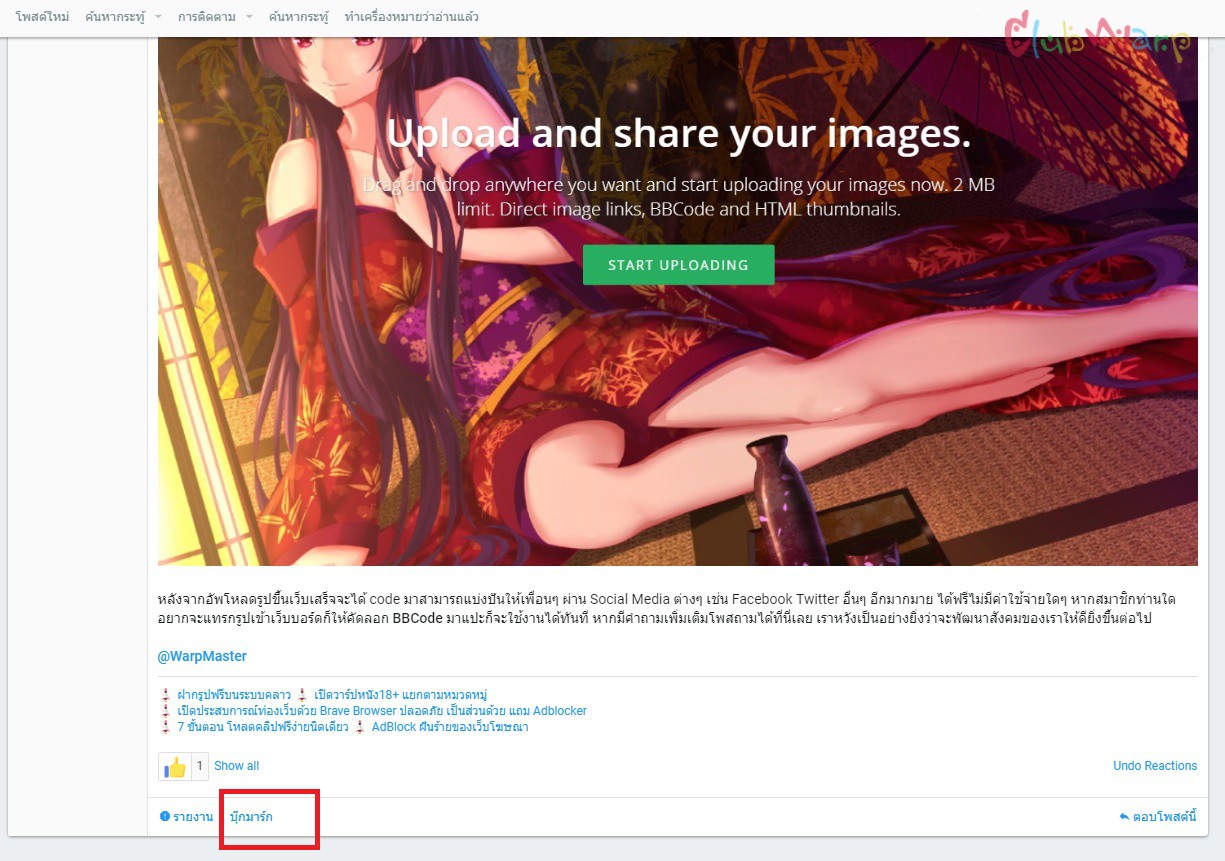Click the report exclamation icon
This screenshot has width=1225, height=861.
click(165, 817)
